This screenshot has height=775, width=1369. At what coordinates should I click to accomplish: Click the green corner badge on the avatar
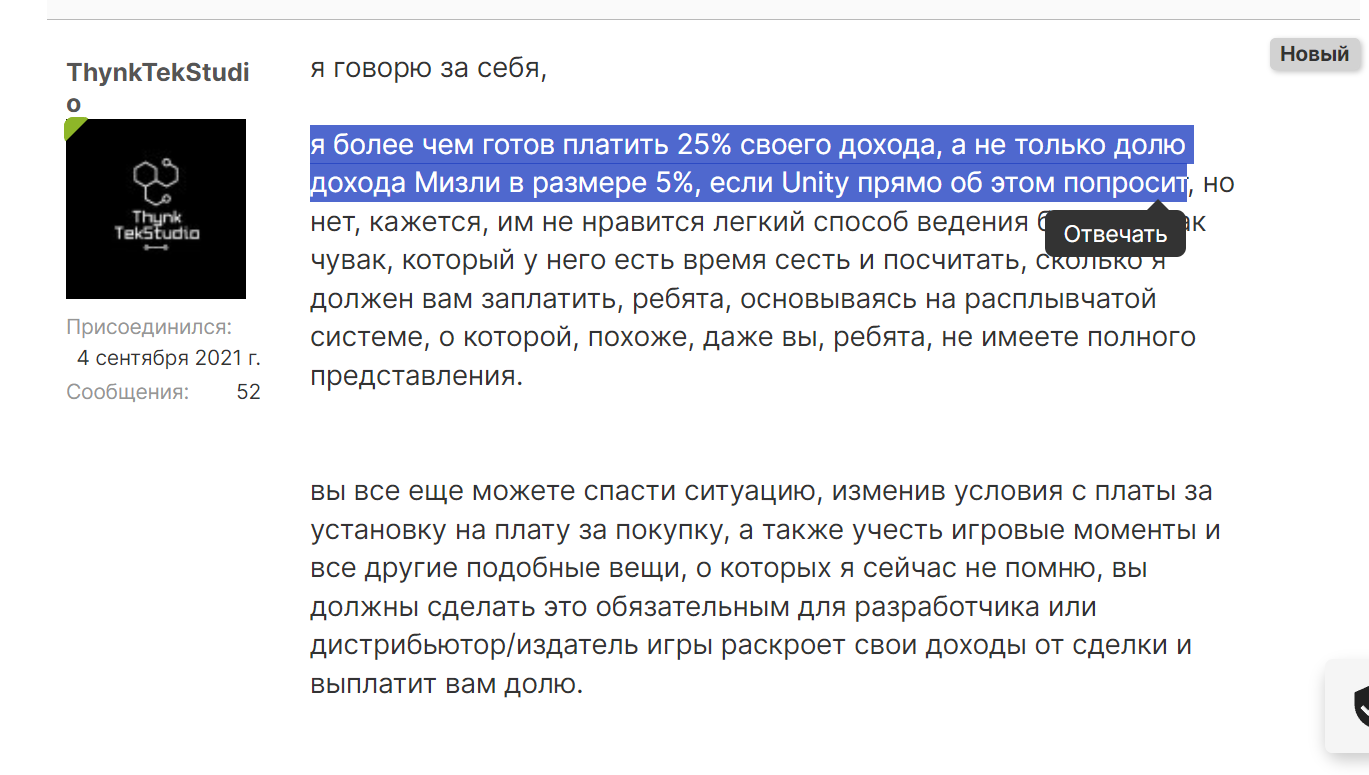tap(74, 127)
